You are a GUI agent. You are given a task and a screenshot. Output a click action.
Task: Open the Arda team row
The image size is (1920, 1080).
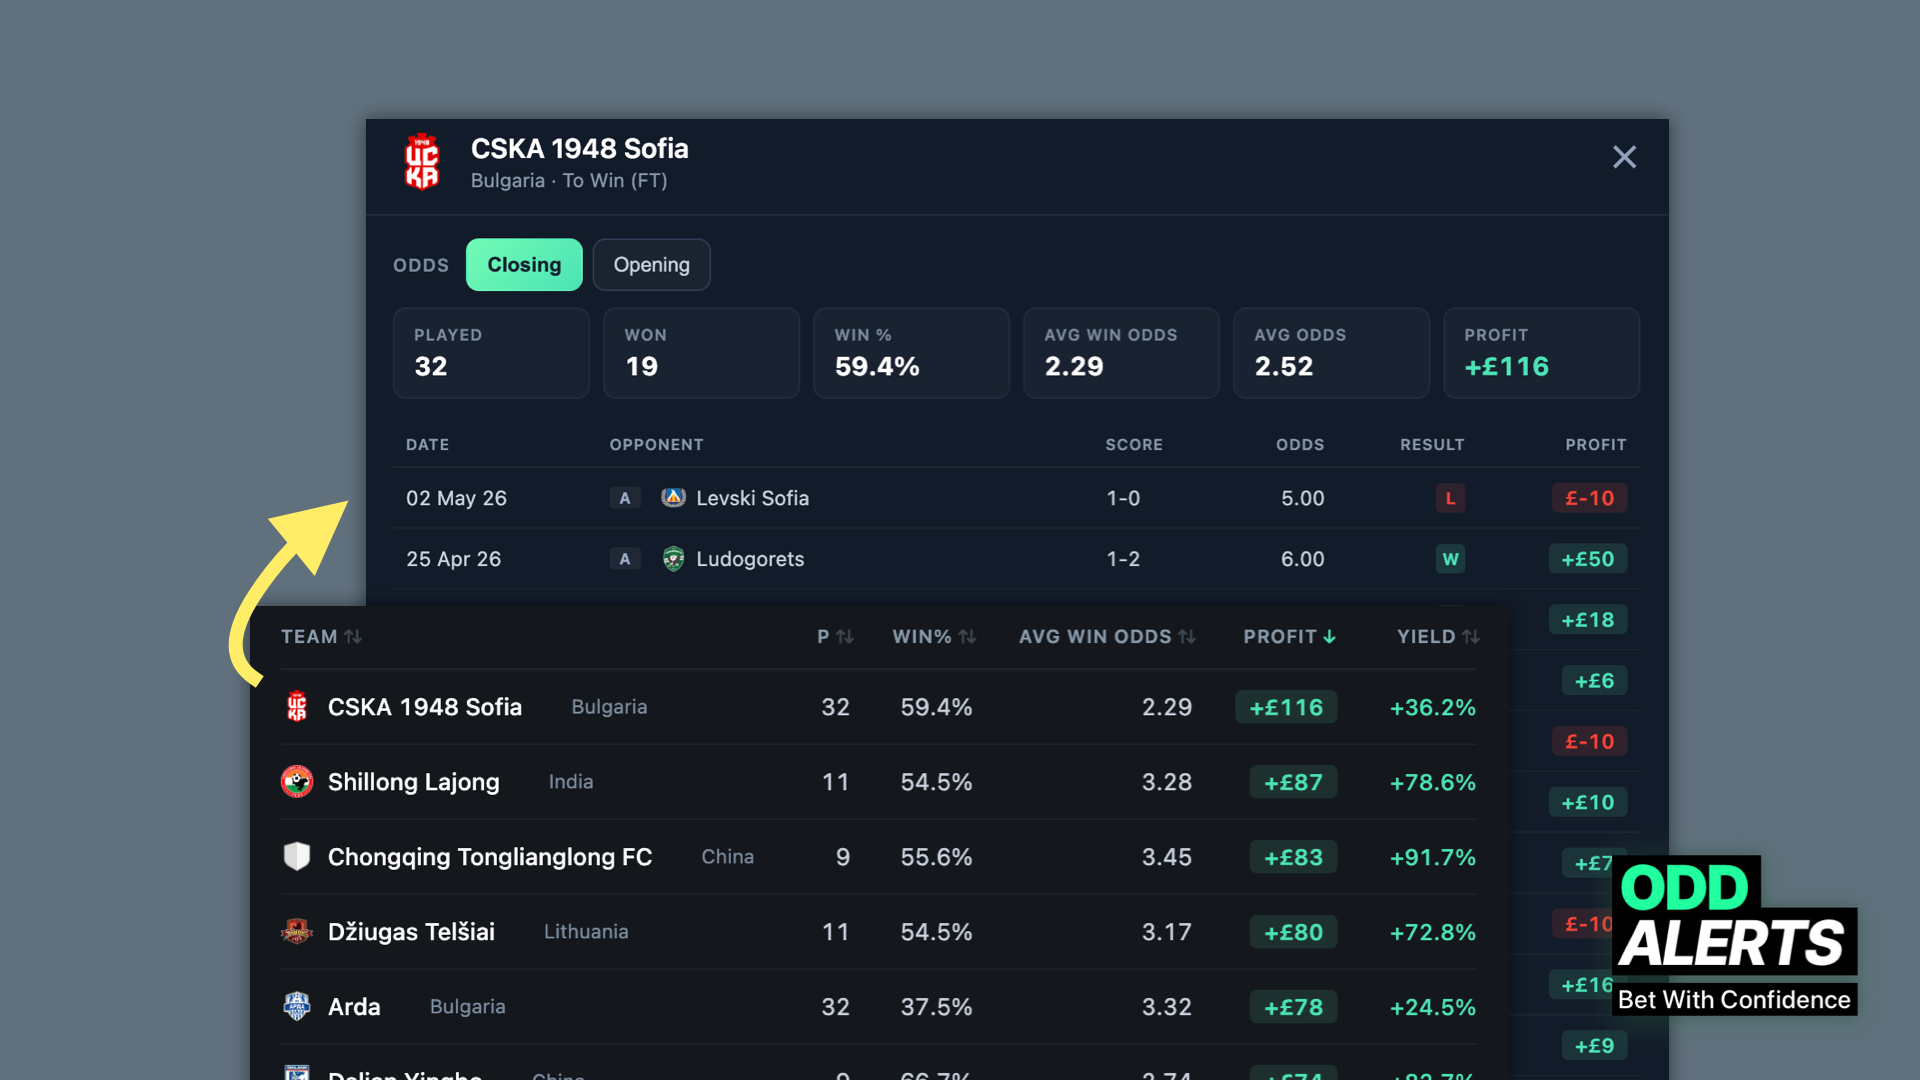pyautogui.click(x=879, y=1007)
